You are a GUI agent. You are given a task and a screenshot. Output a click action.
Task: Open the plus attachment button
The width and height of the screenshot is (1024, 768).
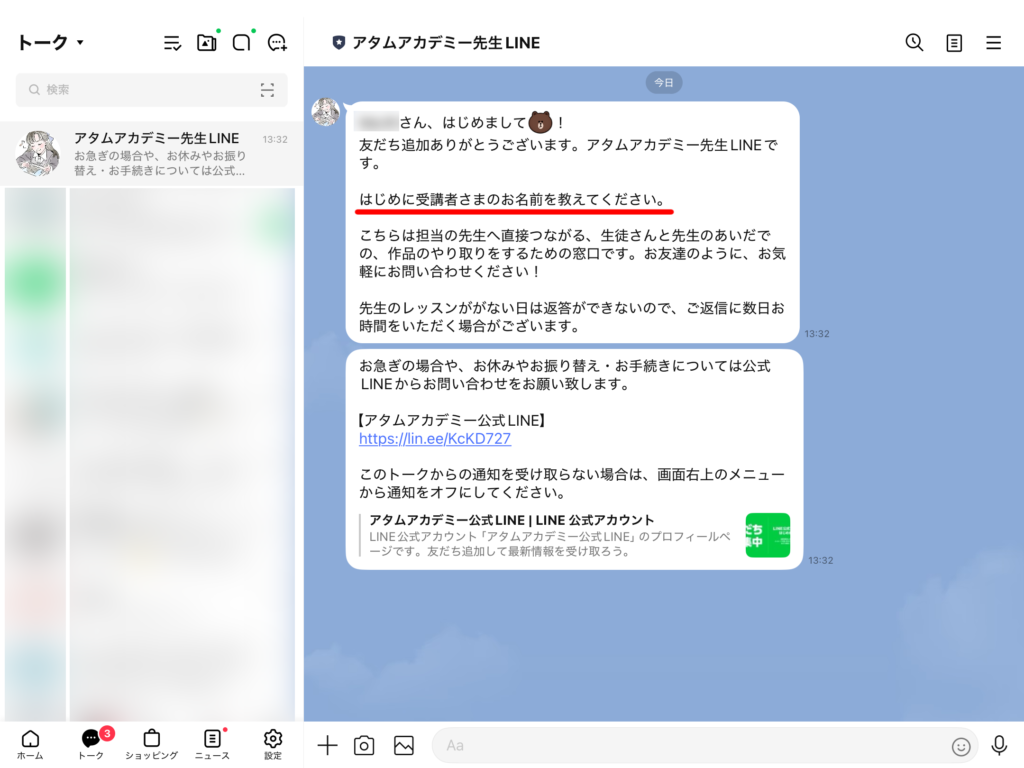tap(327, 745)
